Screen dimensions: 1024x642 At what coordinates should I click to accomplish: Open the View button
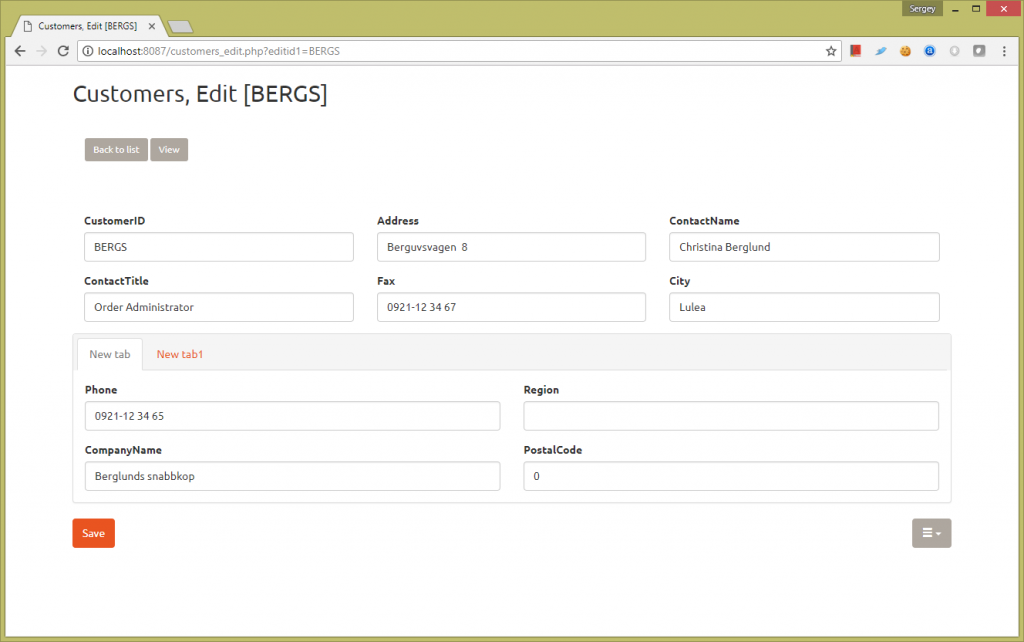coord(168,149)
